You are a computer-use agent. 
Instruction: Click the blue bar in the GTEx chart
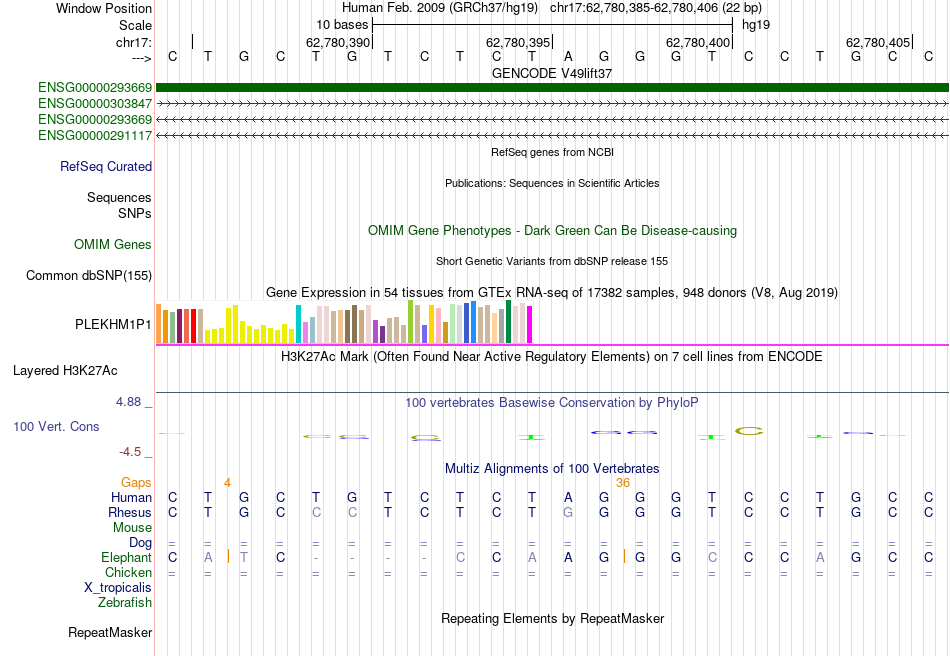tap(473, 322)
